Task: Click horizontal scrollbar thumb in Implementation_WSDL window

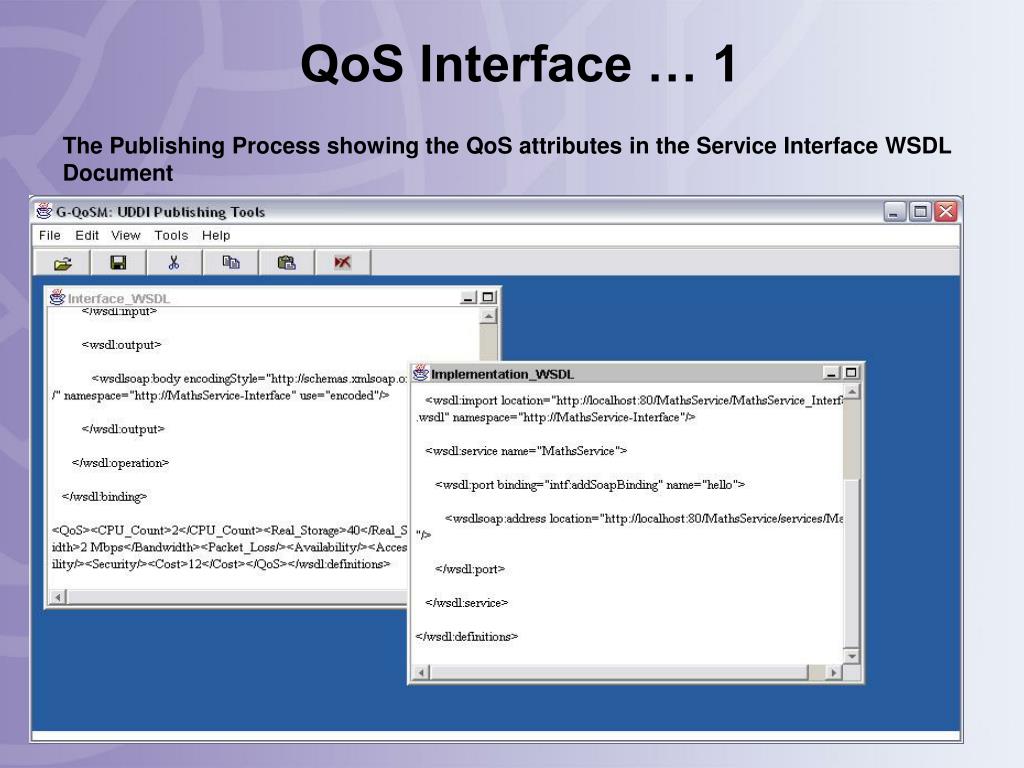Action: [619, 672]
